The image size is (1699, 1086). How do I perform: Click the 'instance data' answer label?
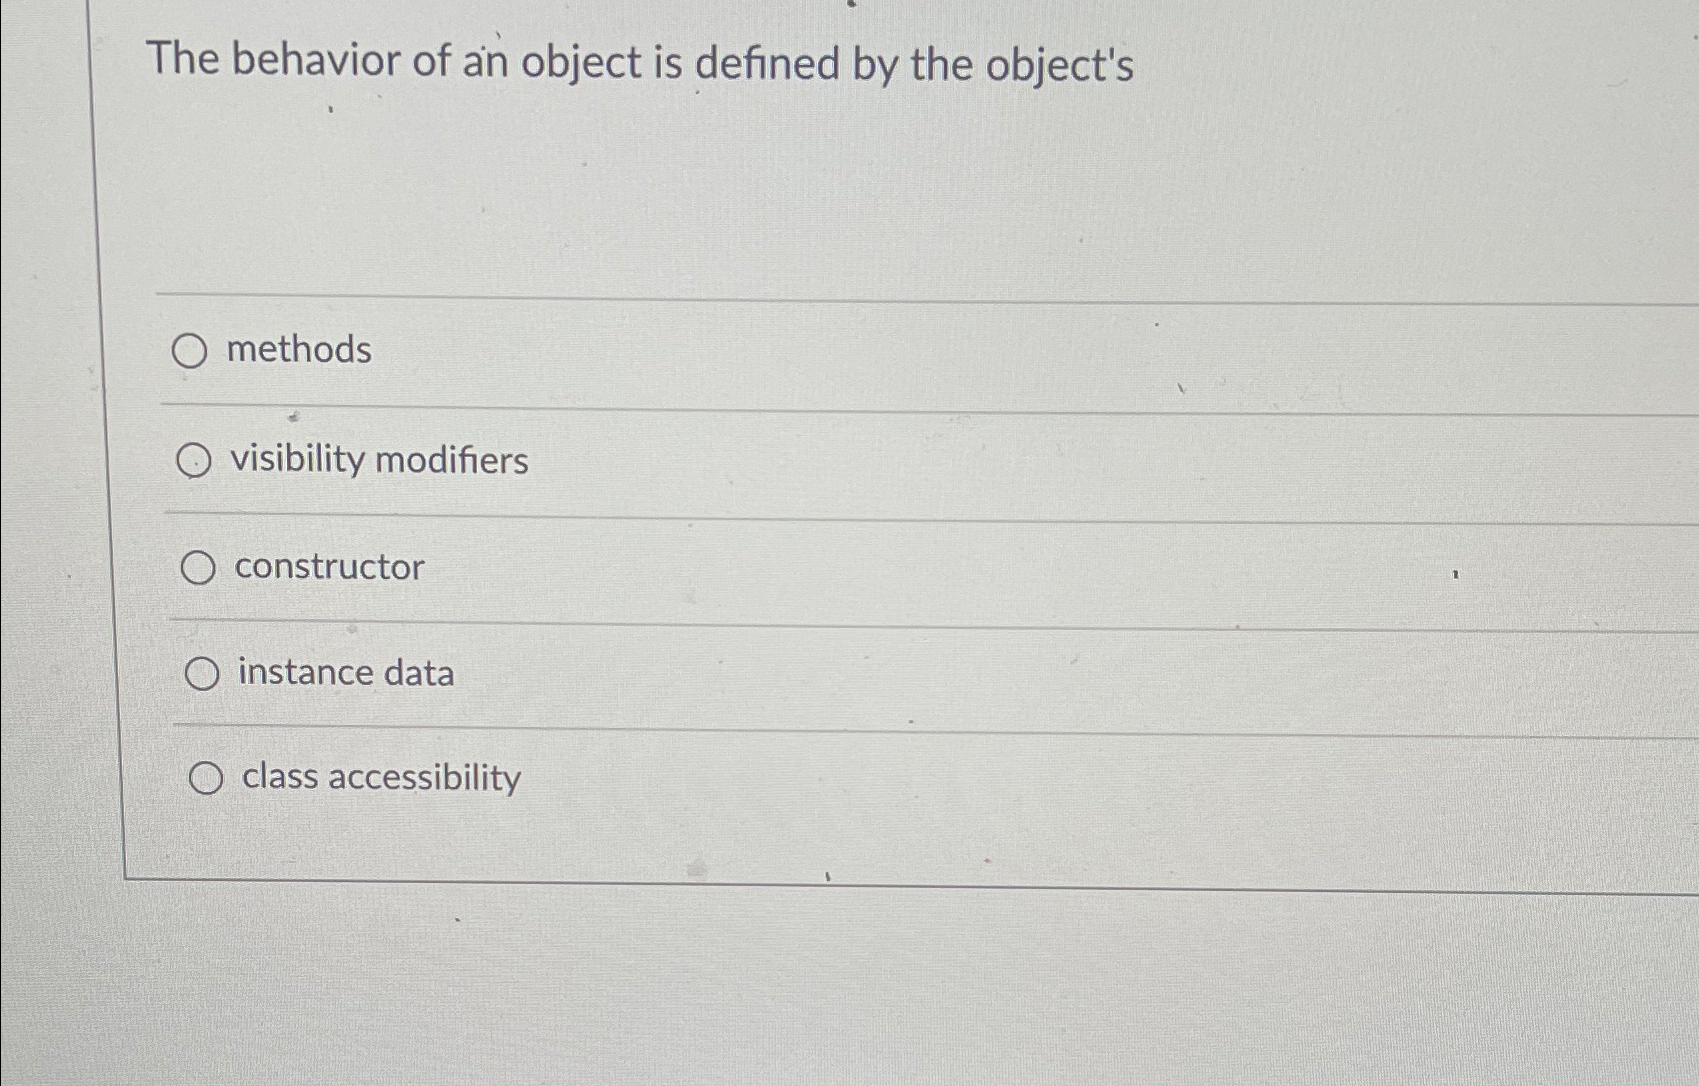[346, 673]
